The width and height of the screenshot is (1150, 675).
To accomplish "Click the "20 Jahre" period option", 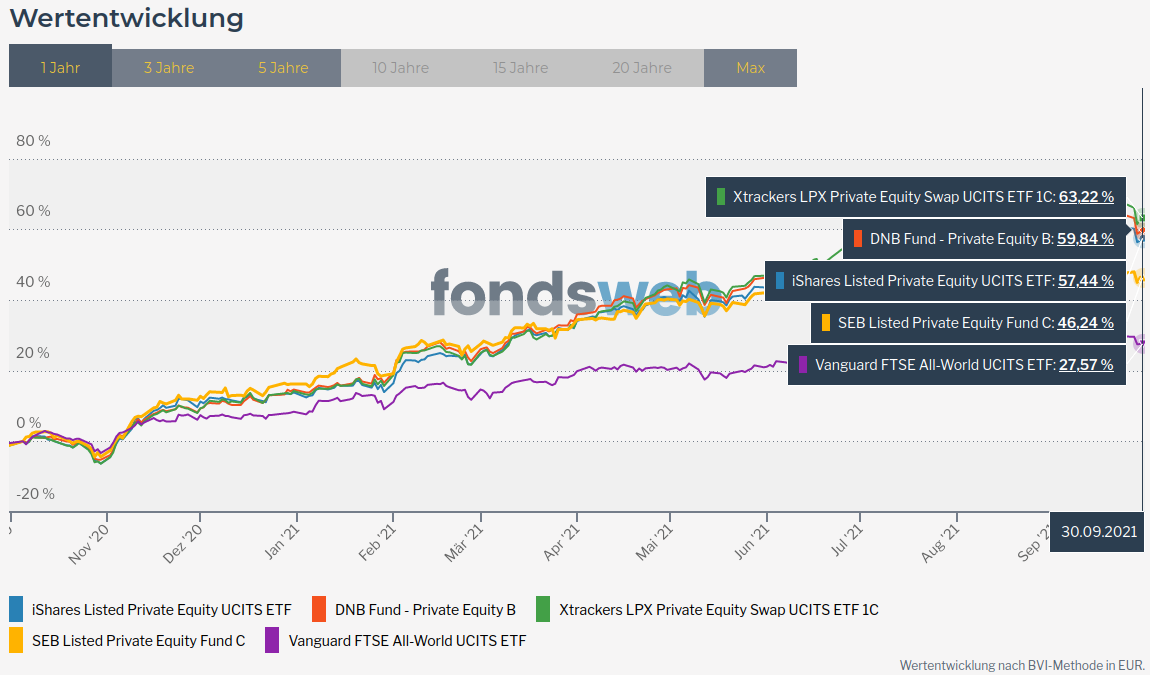I will pos(641,67).
